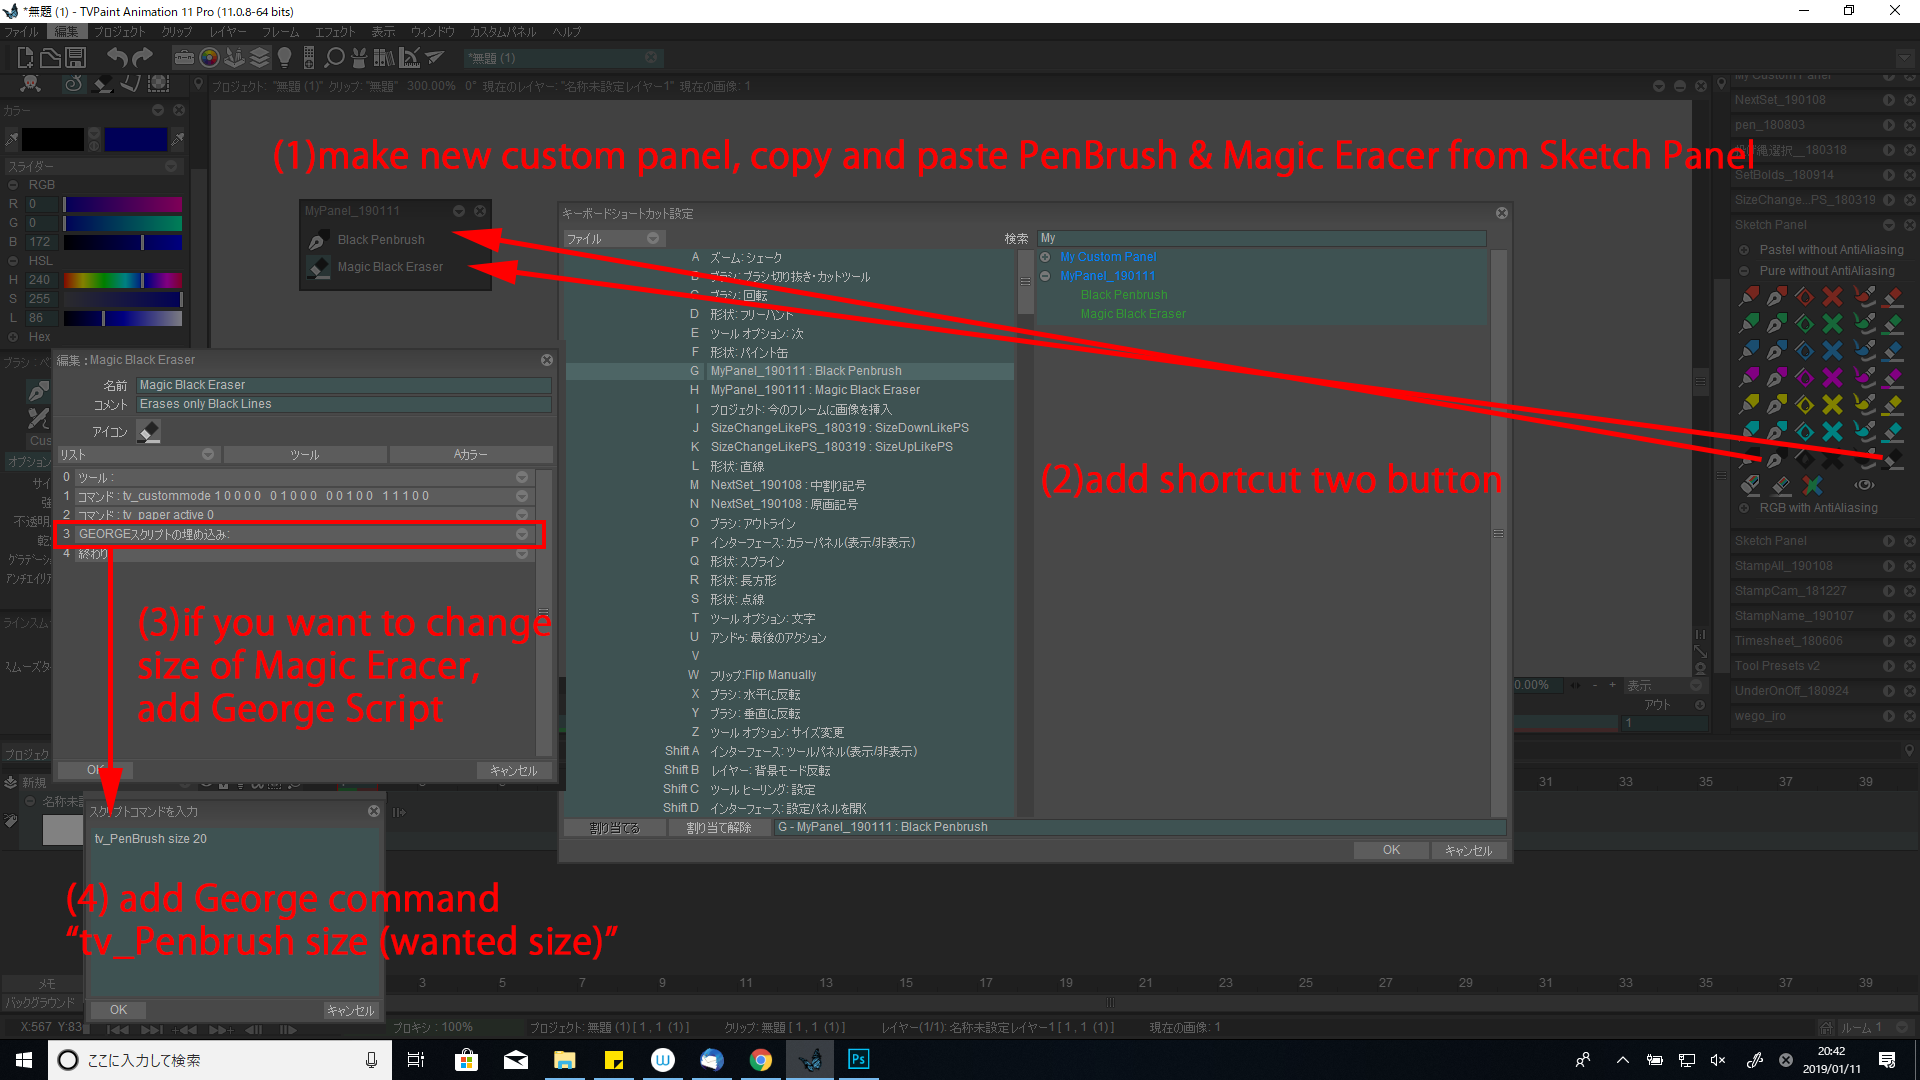Select the eraser tool in second toolbar
The height and width of the screenshot is (1080, 1920).
point(102,84)
